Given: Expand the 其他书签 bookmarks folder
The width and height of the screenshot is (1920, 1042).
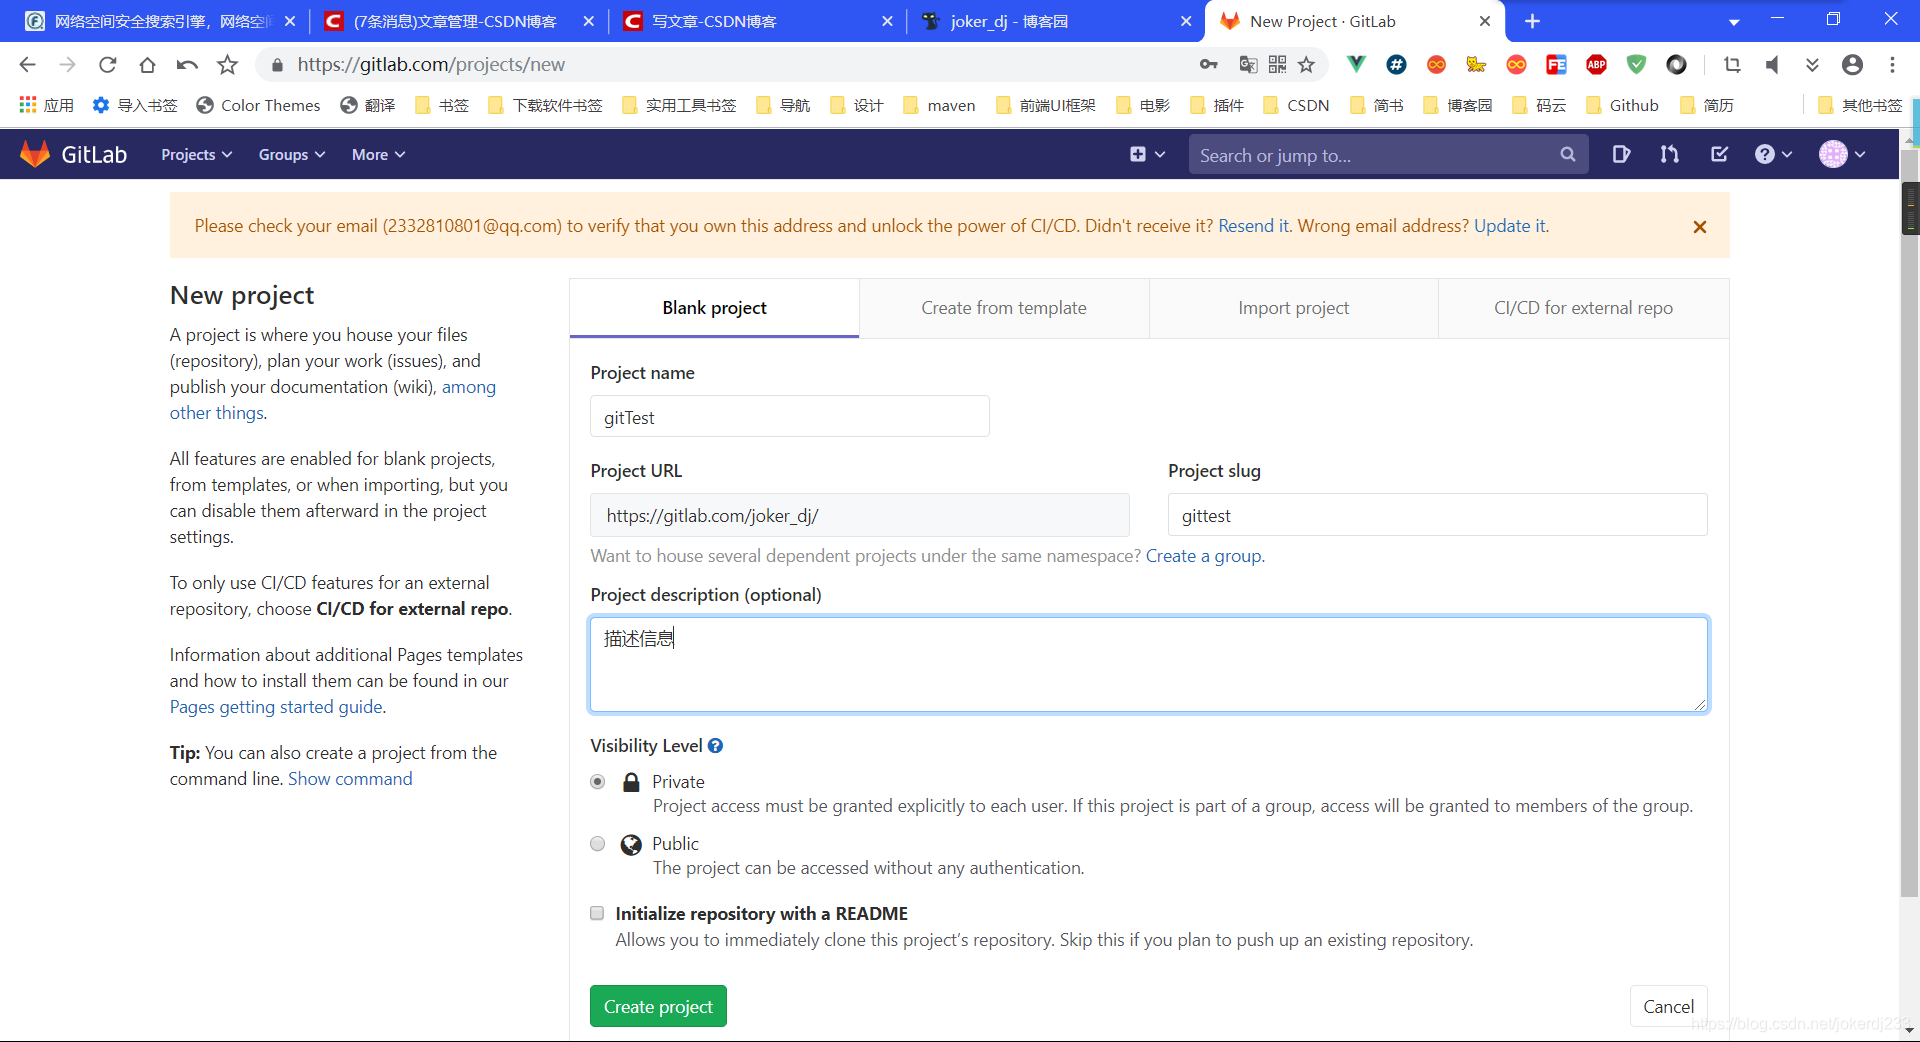Looking at the screenshot, I should 1860,105.
